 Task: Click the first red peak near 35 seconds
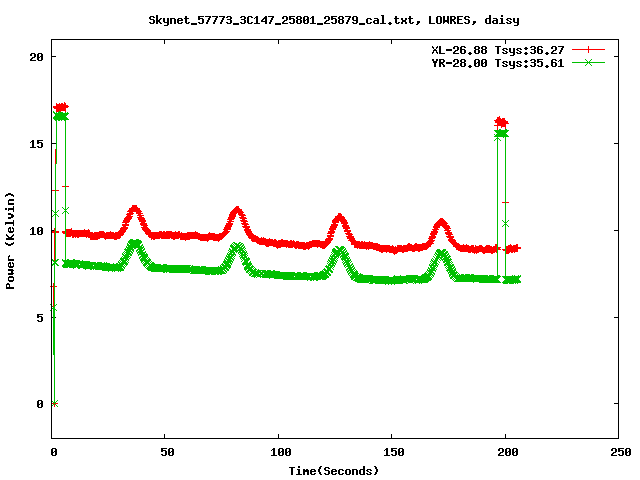tap(134, 219)
